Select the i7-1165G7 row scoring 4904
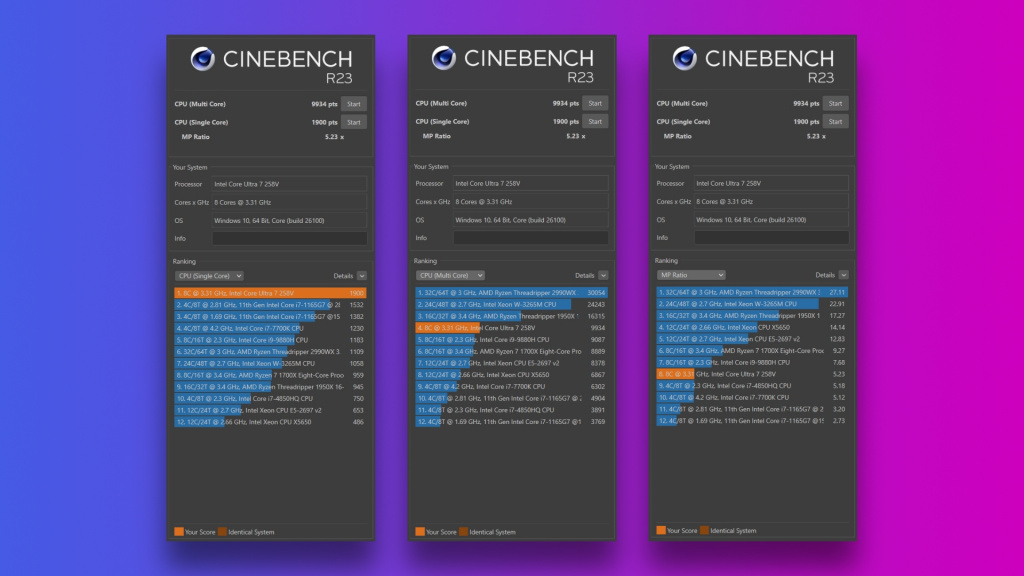Image resolution: width=1024 pixels, height=576 pixels. point(511,398)
